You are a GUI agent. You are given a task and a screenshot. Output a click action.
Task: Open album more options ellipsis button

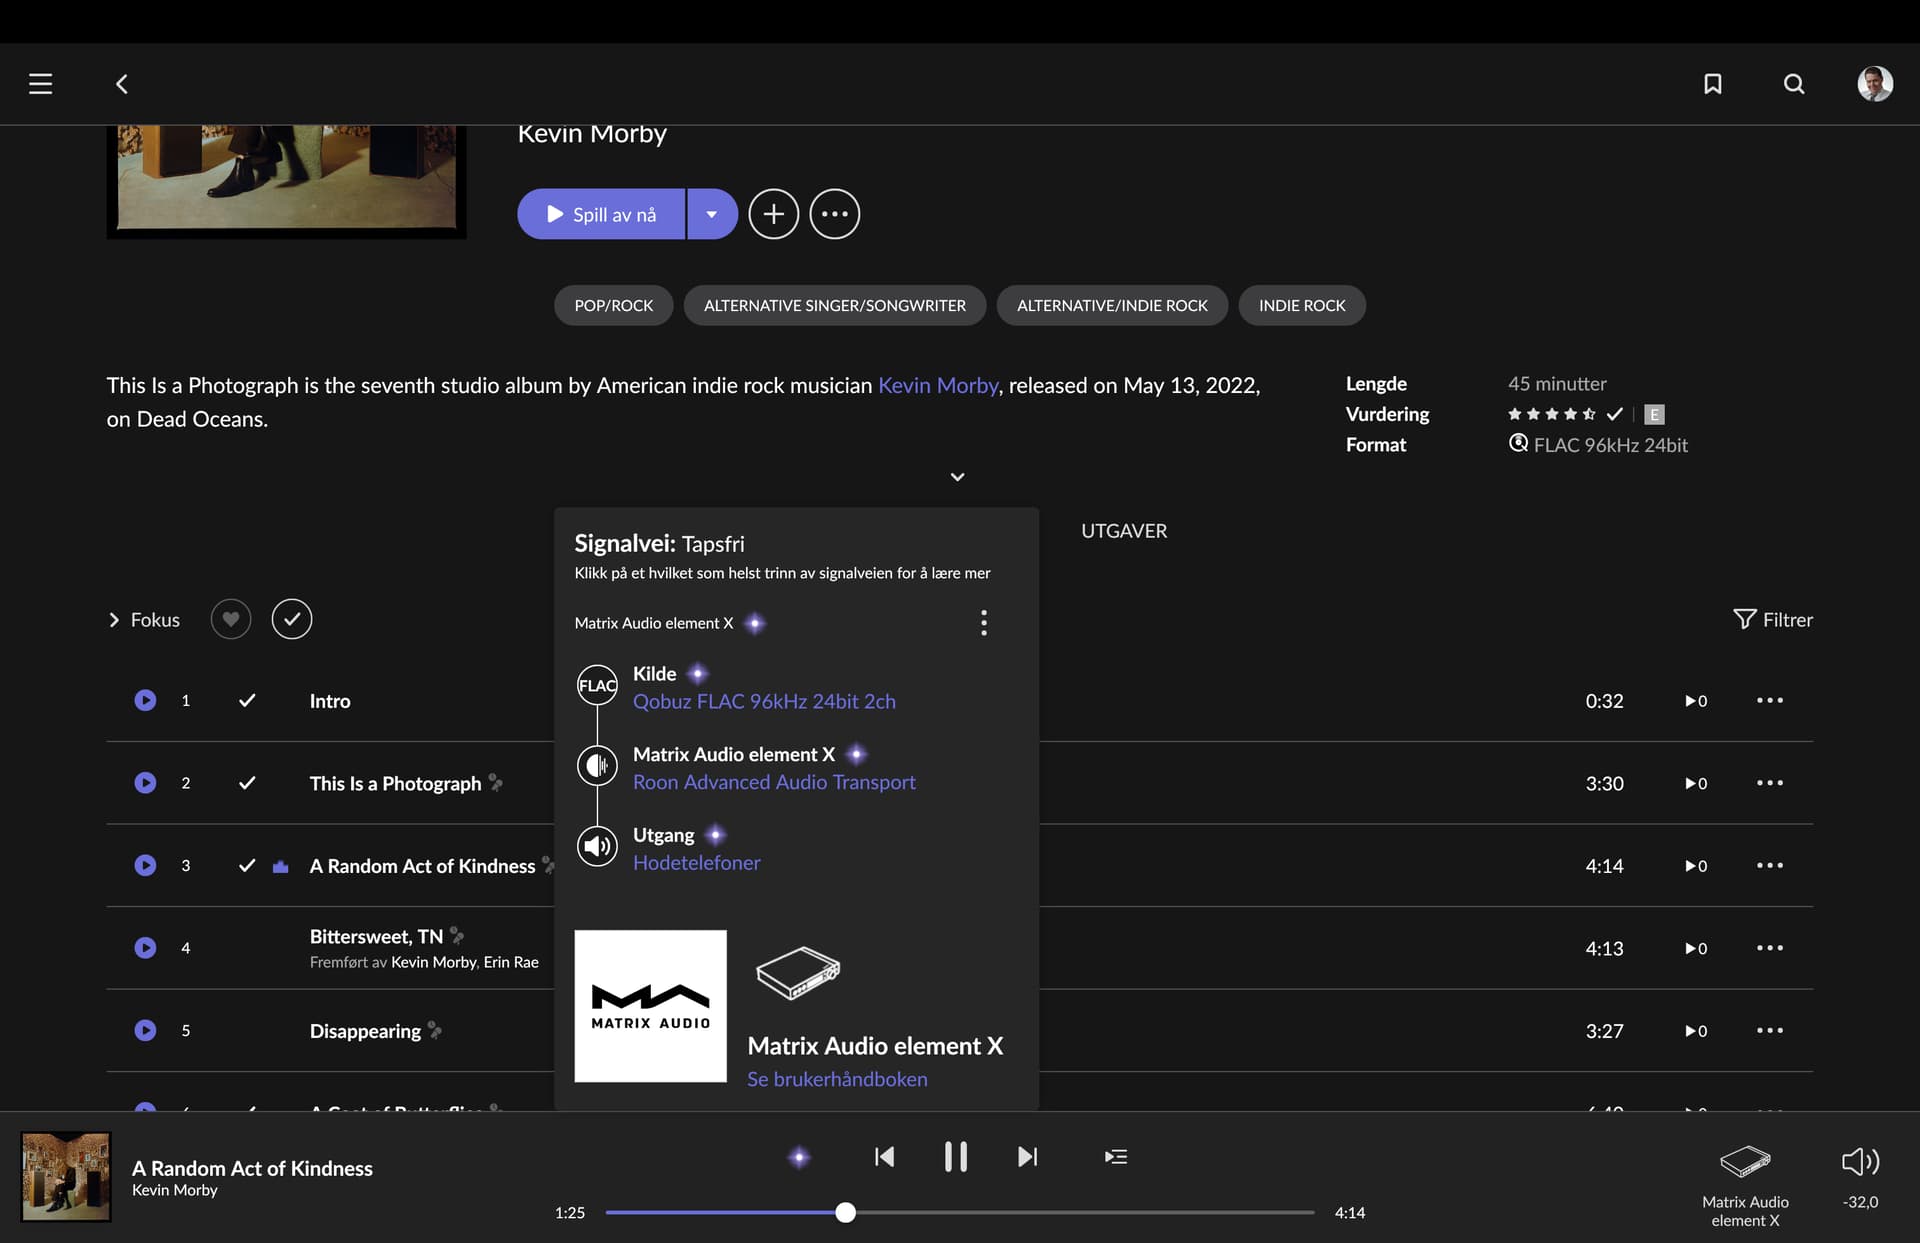coord(834,214)
